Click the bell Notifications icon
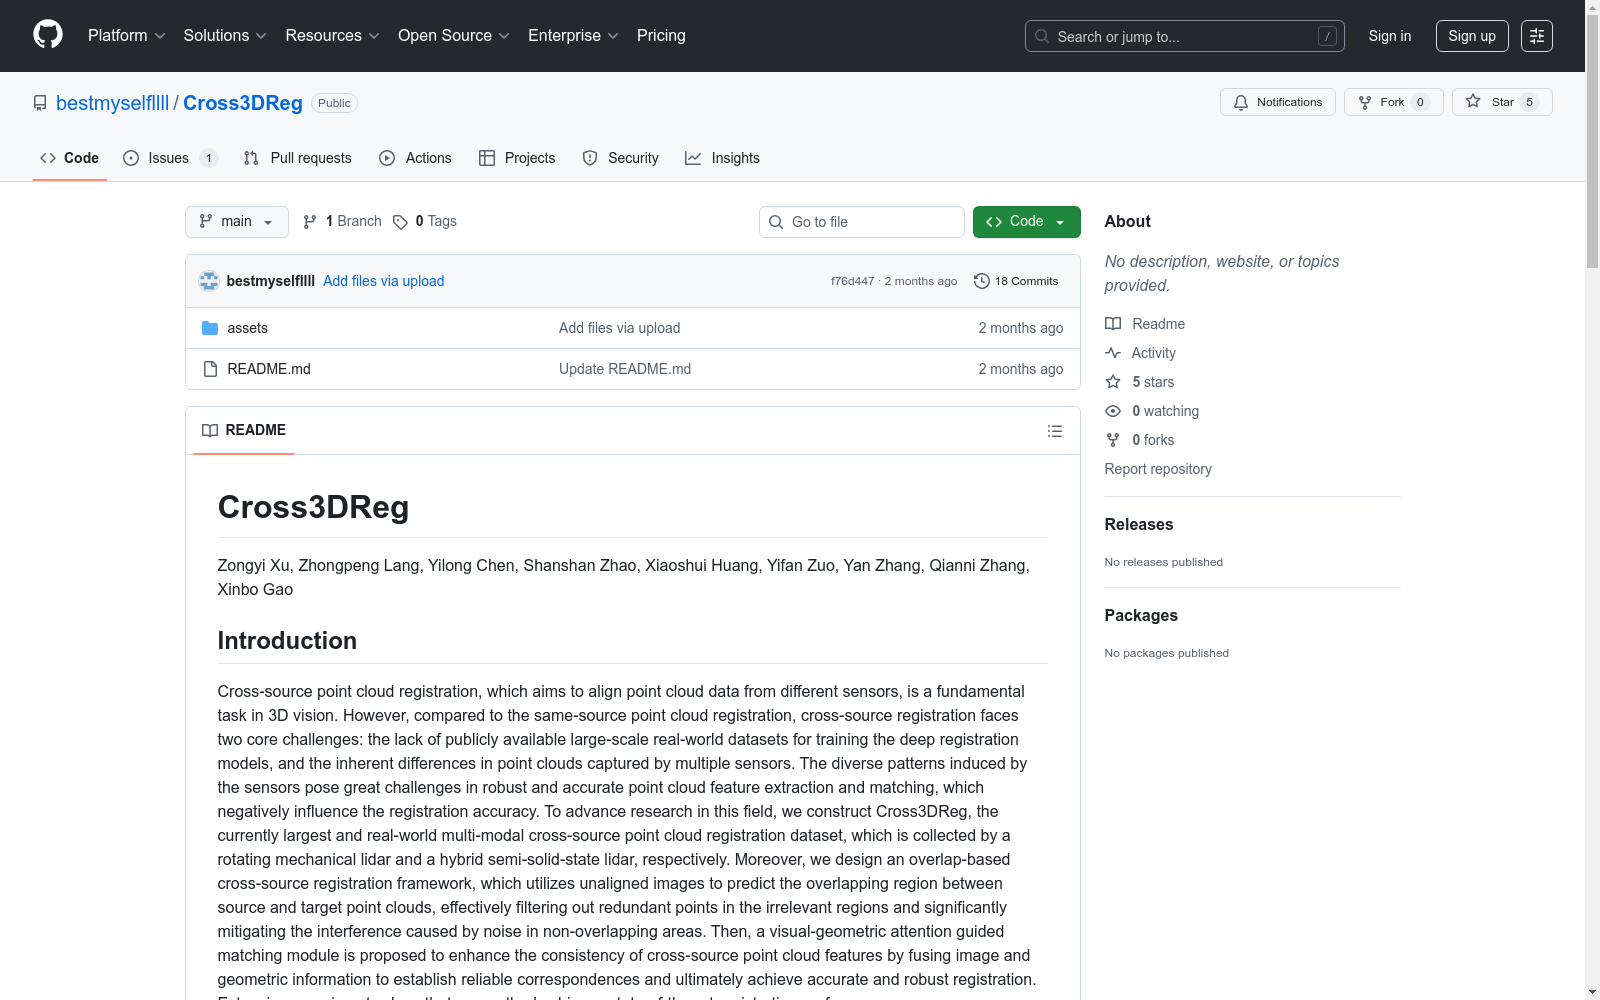Image resolution: width=1600 pixels, height=1000 pixels. [x=1241, y=102]
